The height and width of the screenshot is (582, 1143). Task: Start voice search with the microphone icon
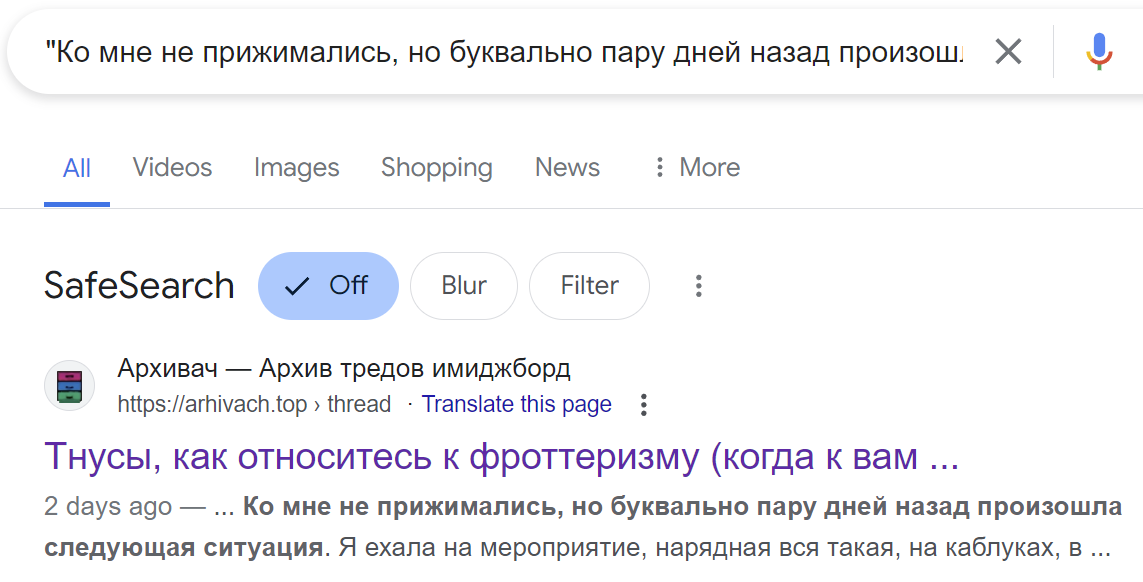pos(1099,52)
